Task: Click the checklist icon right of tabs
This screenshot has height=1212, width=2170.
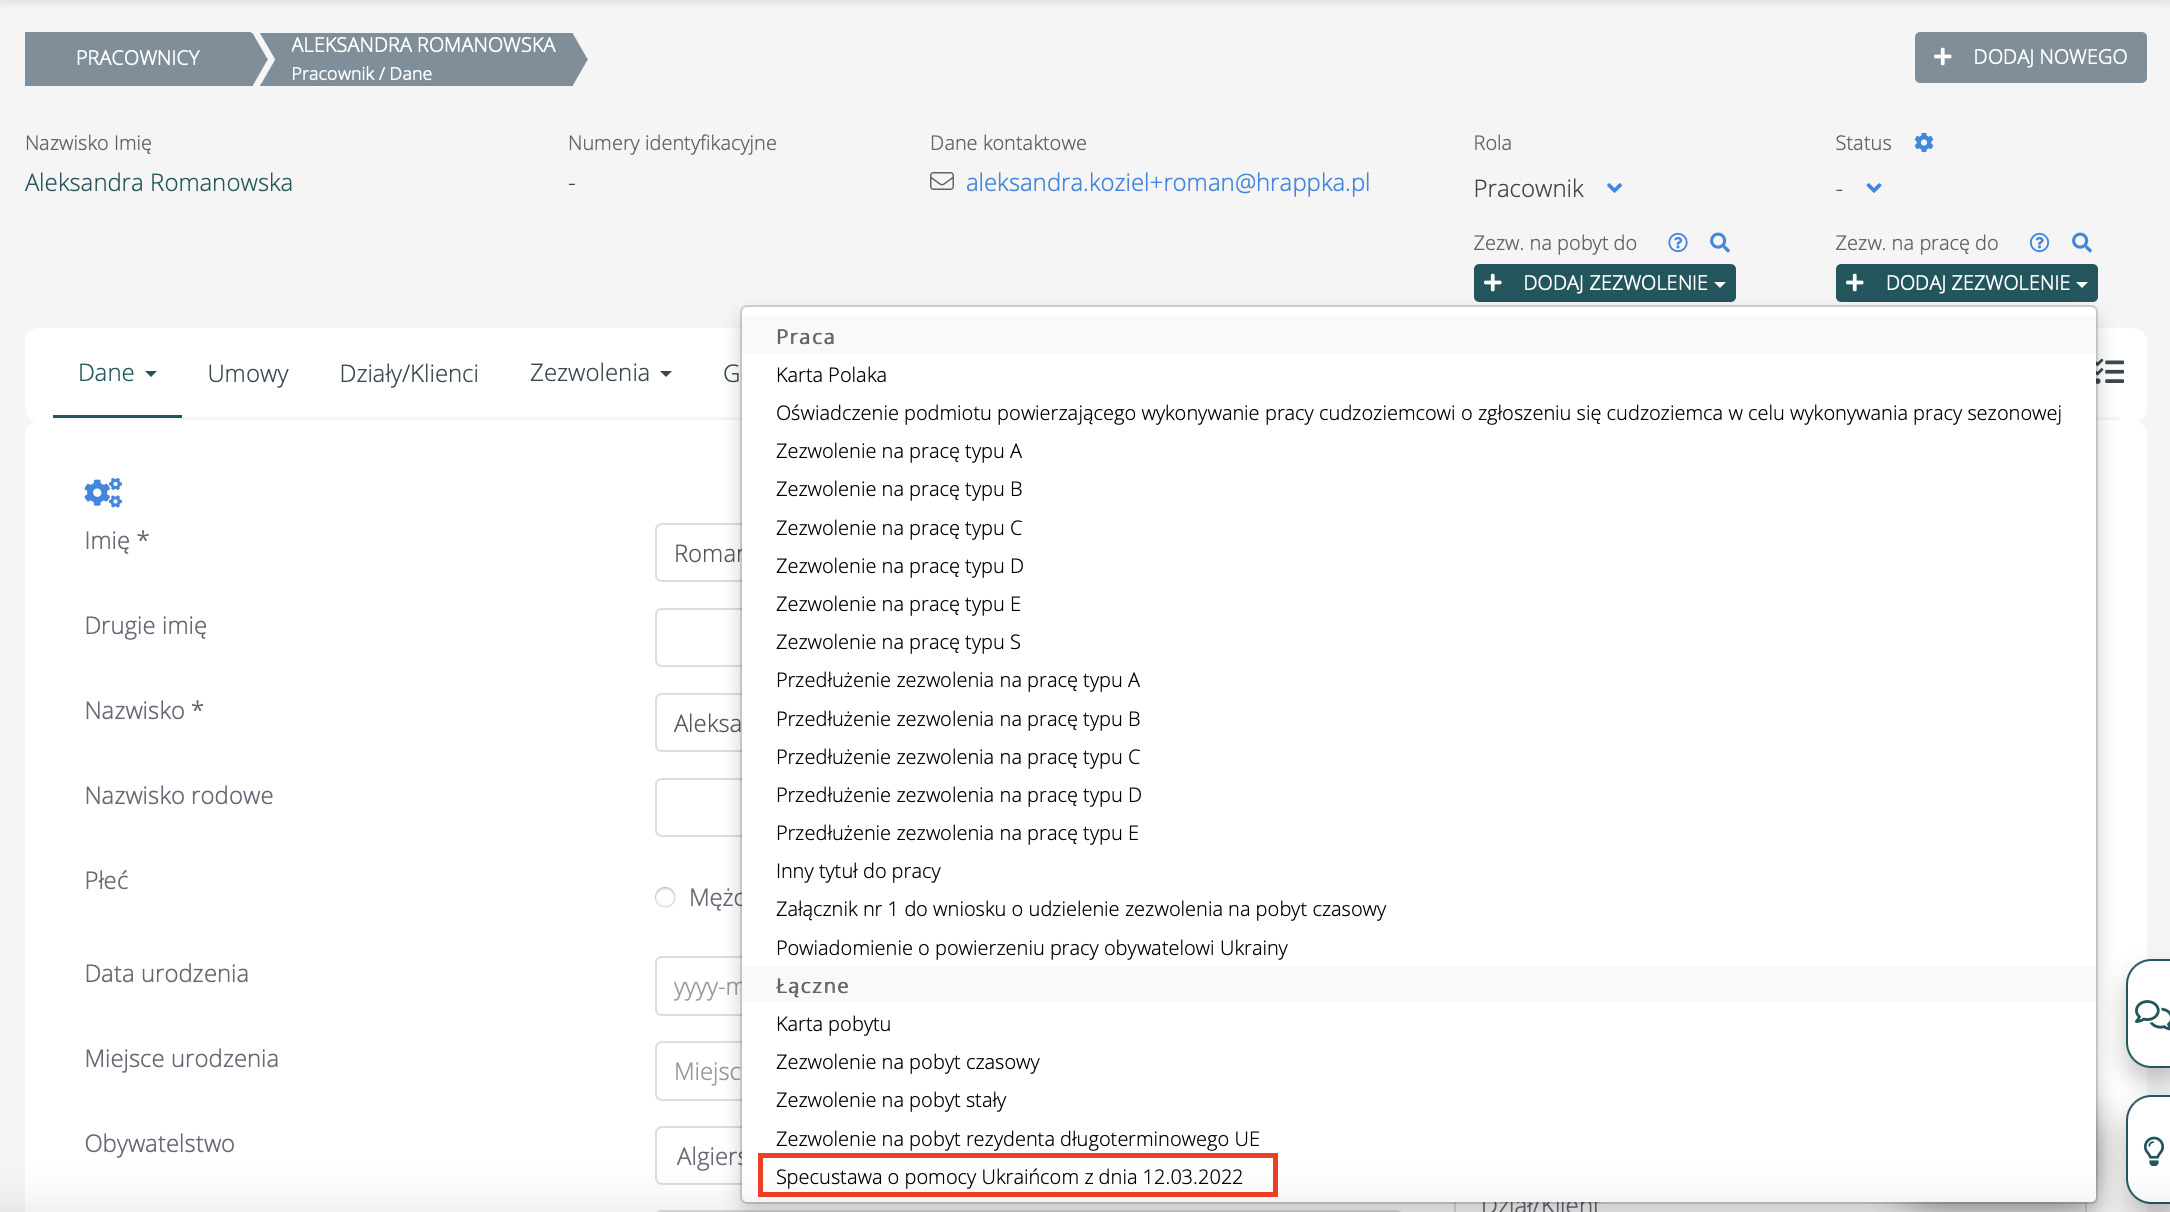Action: (2110, 373)
